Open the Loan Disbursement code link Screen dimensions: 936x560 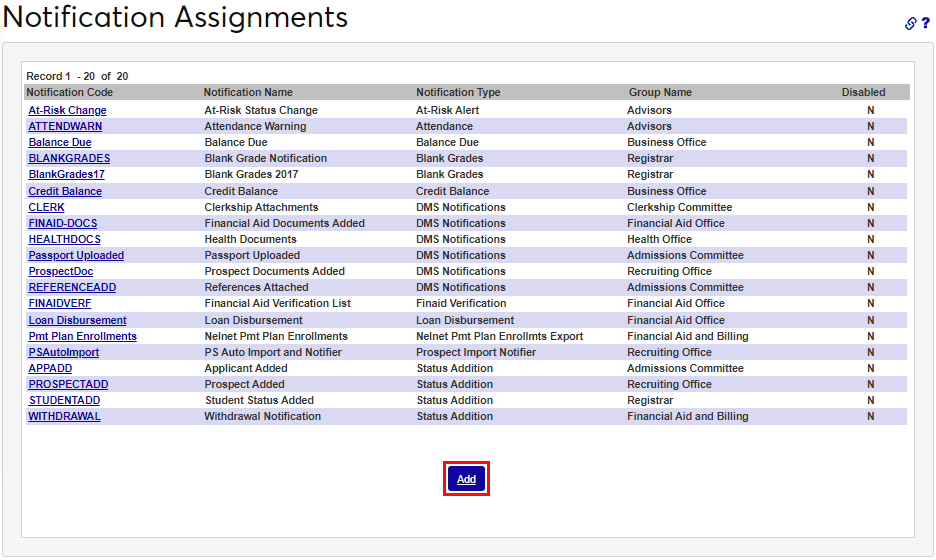tap(78, 321)
